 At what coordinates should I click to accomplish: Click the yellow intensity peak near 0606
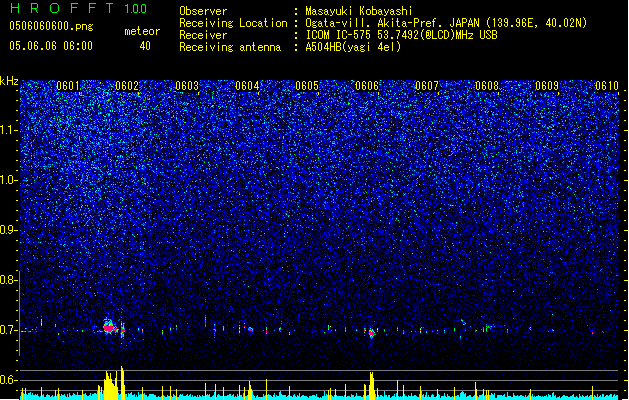[x=371, y=385]
